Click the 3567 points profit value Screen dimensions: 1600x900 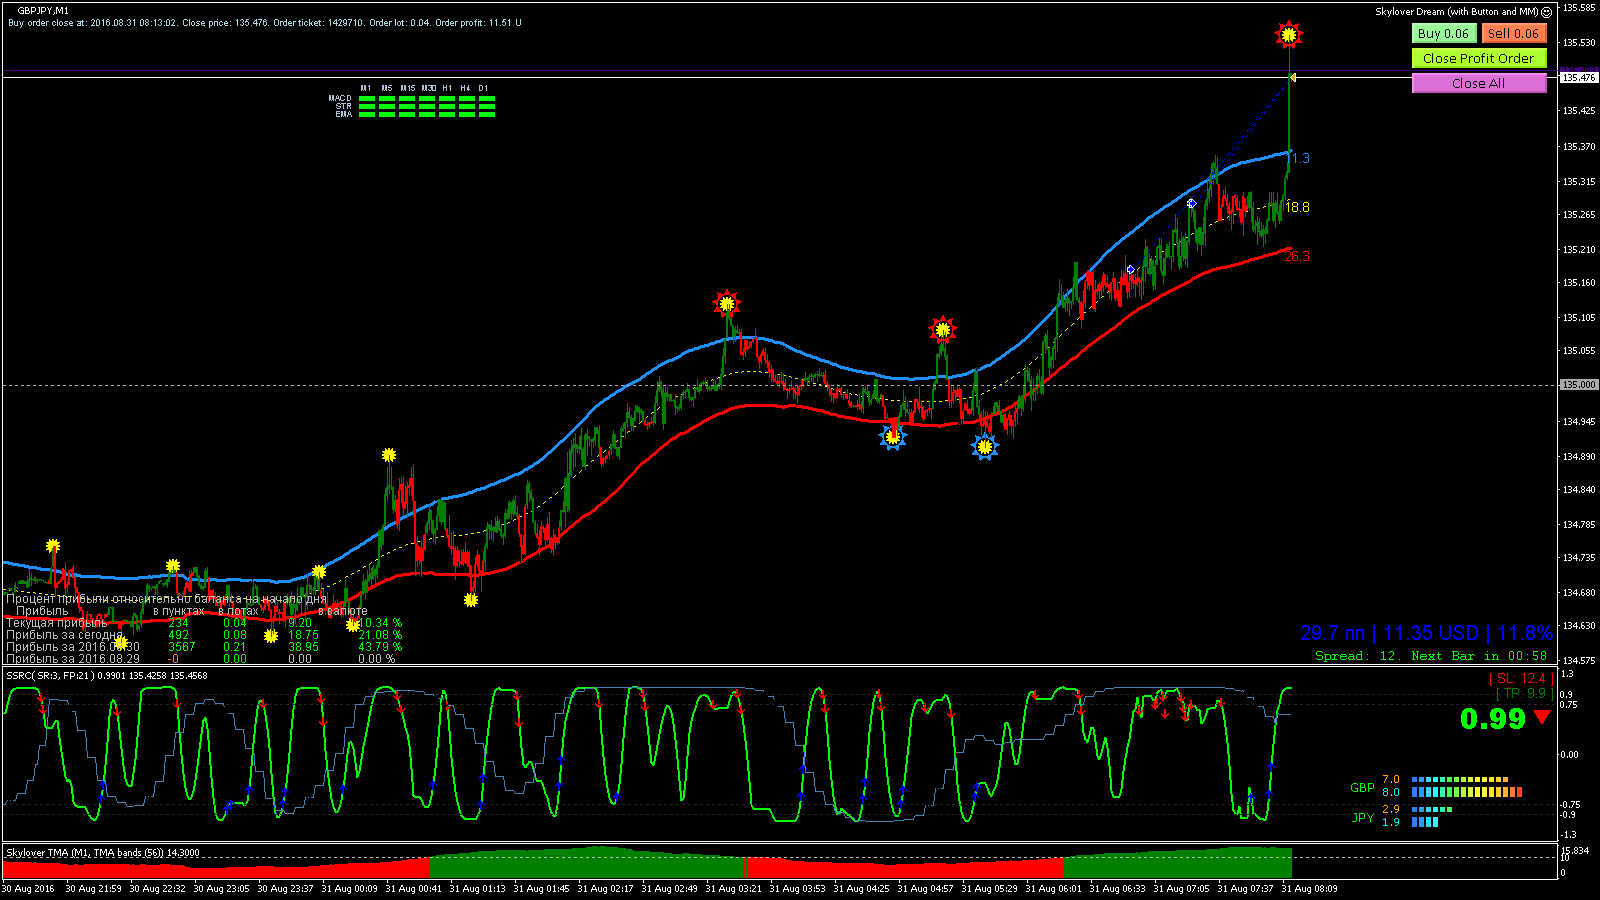tap(182, 647)
